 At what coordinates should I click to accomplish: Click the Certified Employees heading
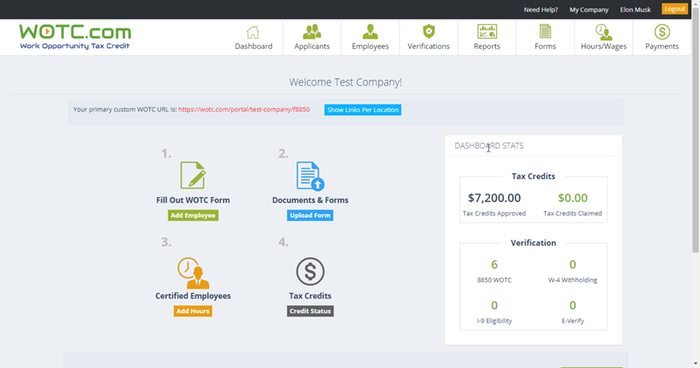click(193, 296)
